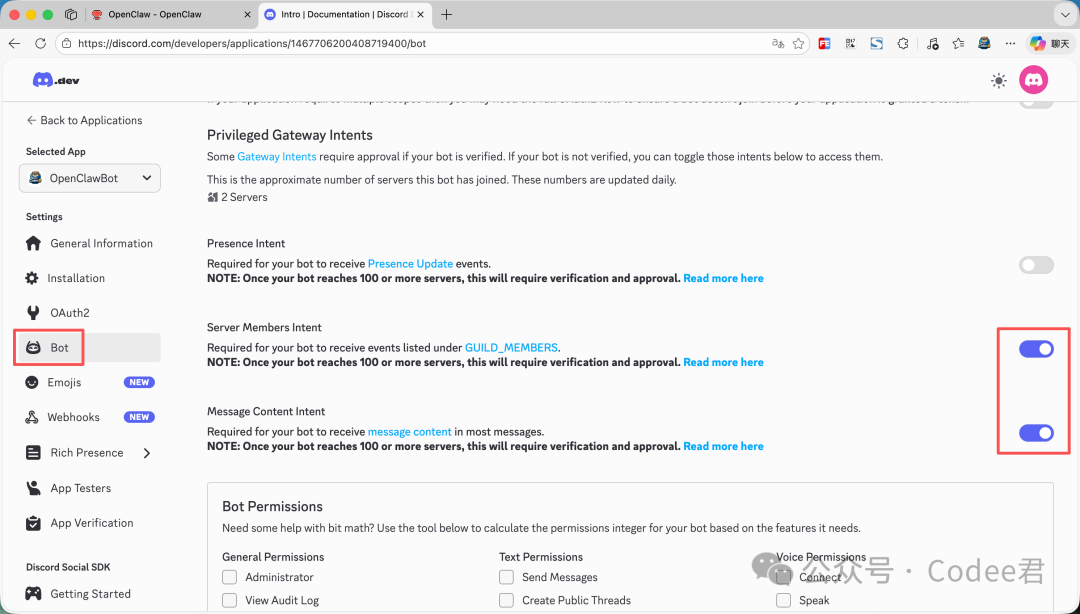Click the Discord .dev logo

pos(56,80)
